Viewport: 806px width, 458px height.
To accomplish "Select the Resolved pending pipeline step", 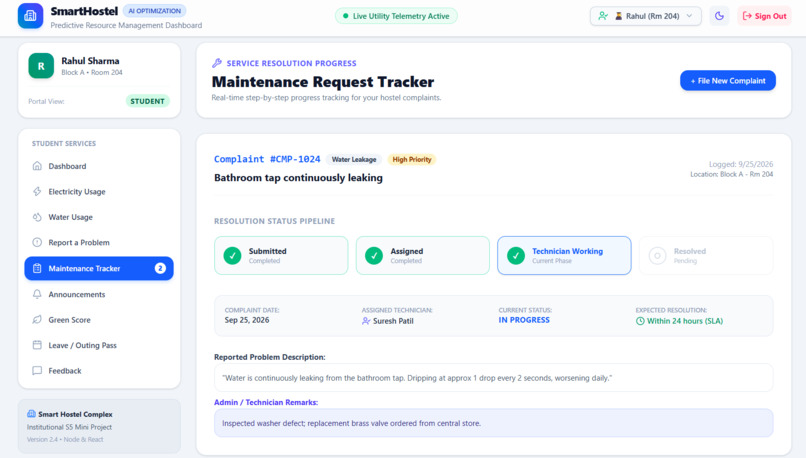I will [x=706, y=255].
